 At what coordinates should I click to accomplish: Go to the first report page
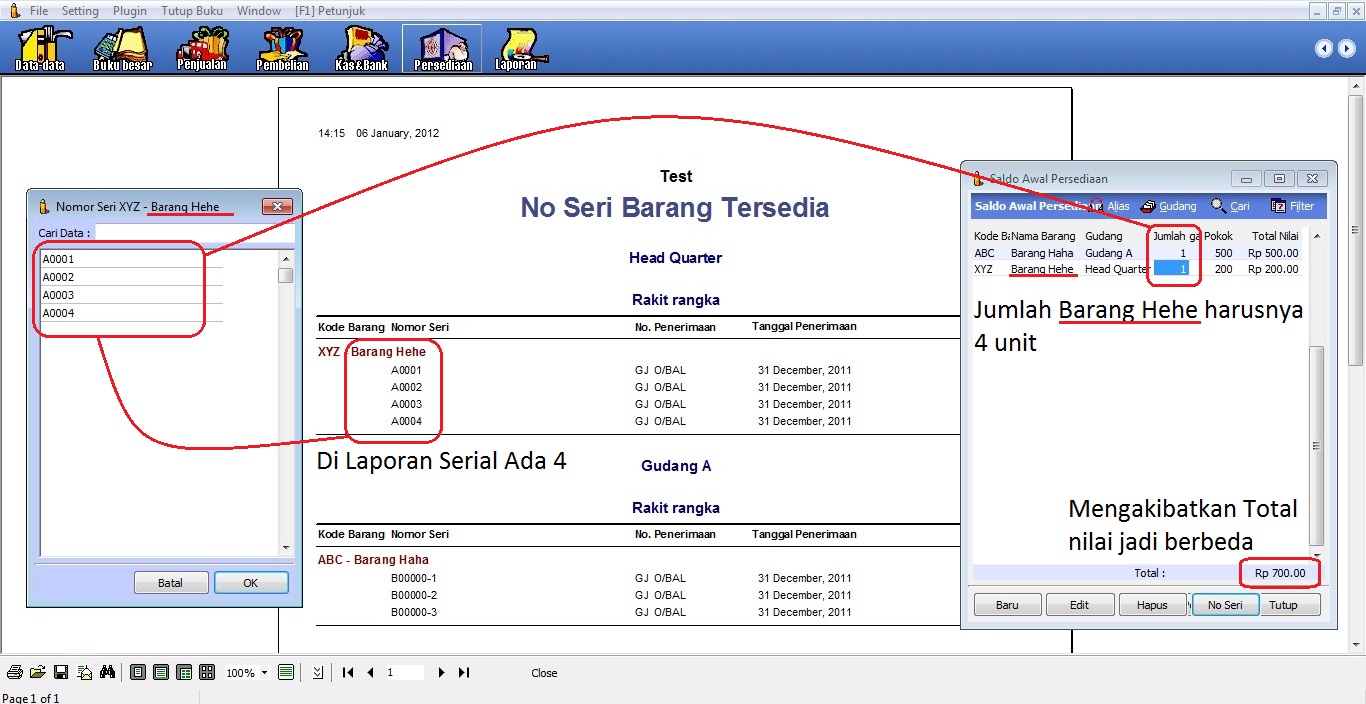pos(348,673)
